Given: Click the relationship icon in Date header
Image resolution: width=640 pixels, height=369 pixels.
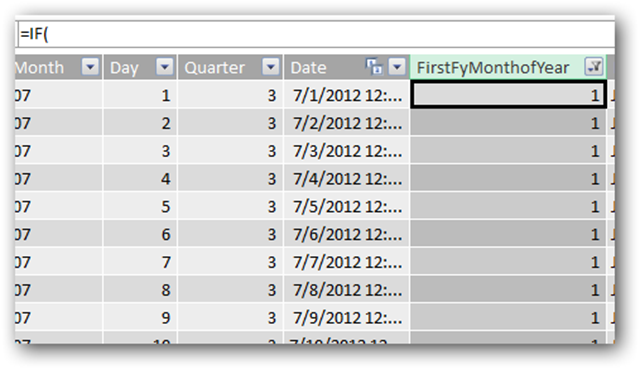Looking at the screenshot, I should click(374, 67).
